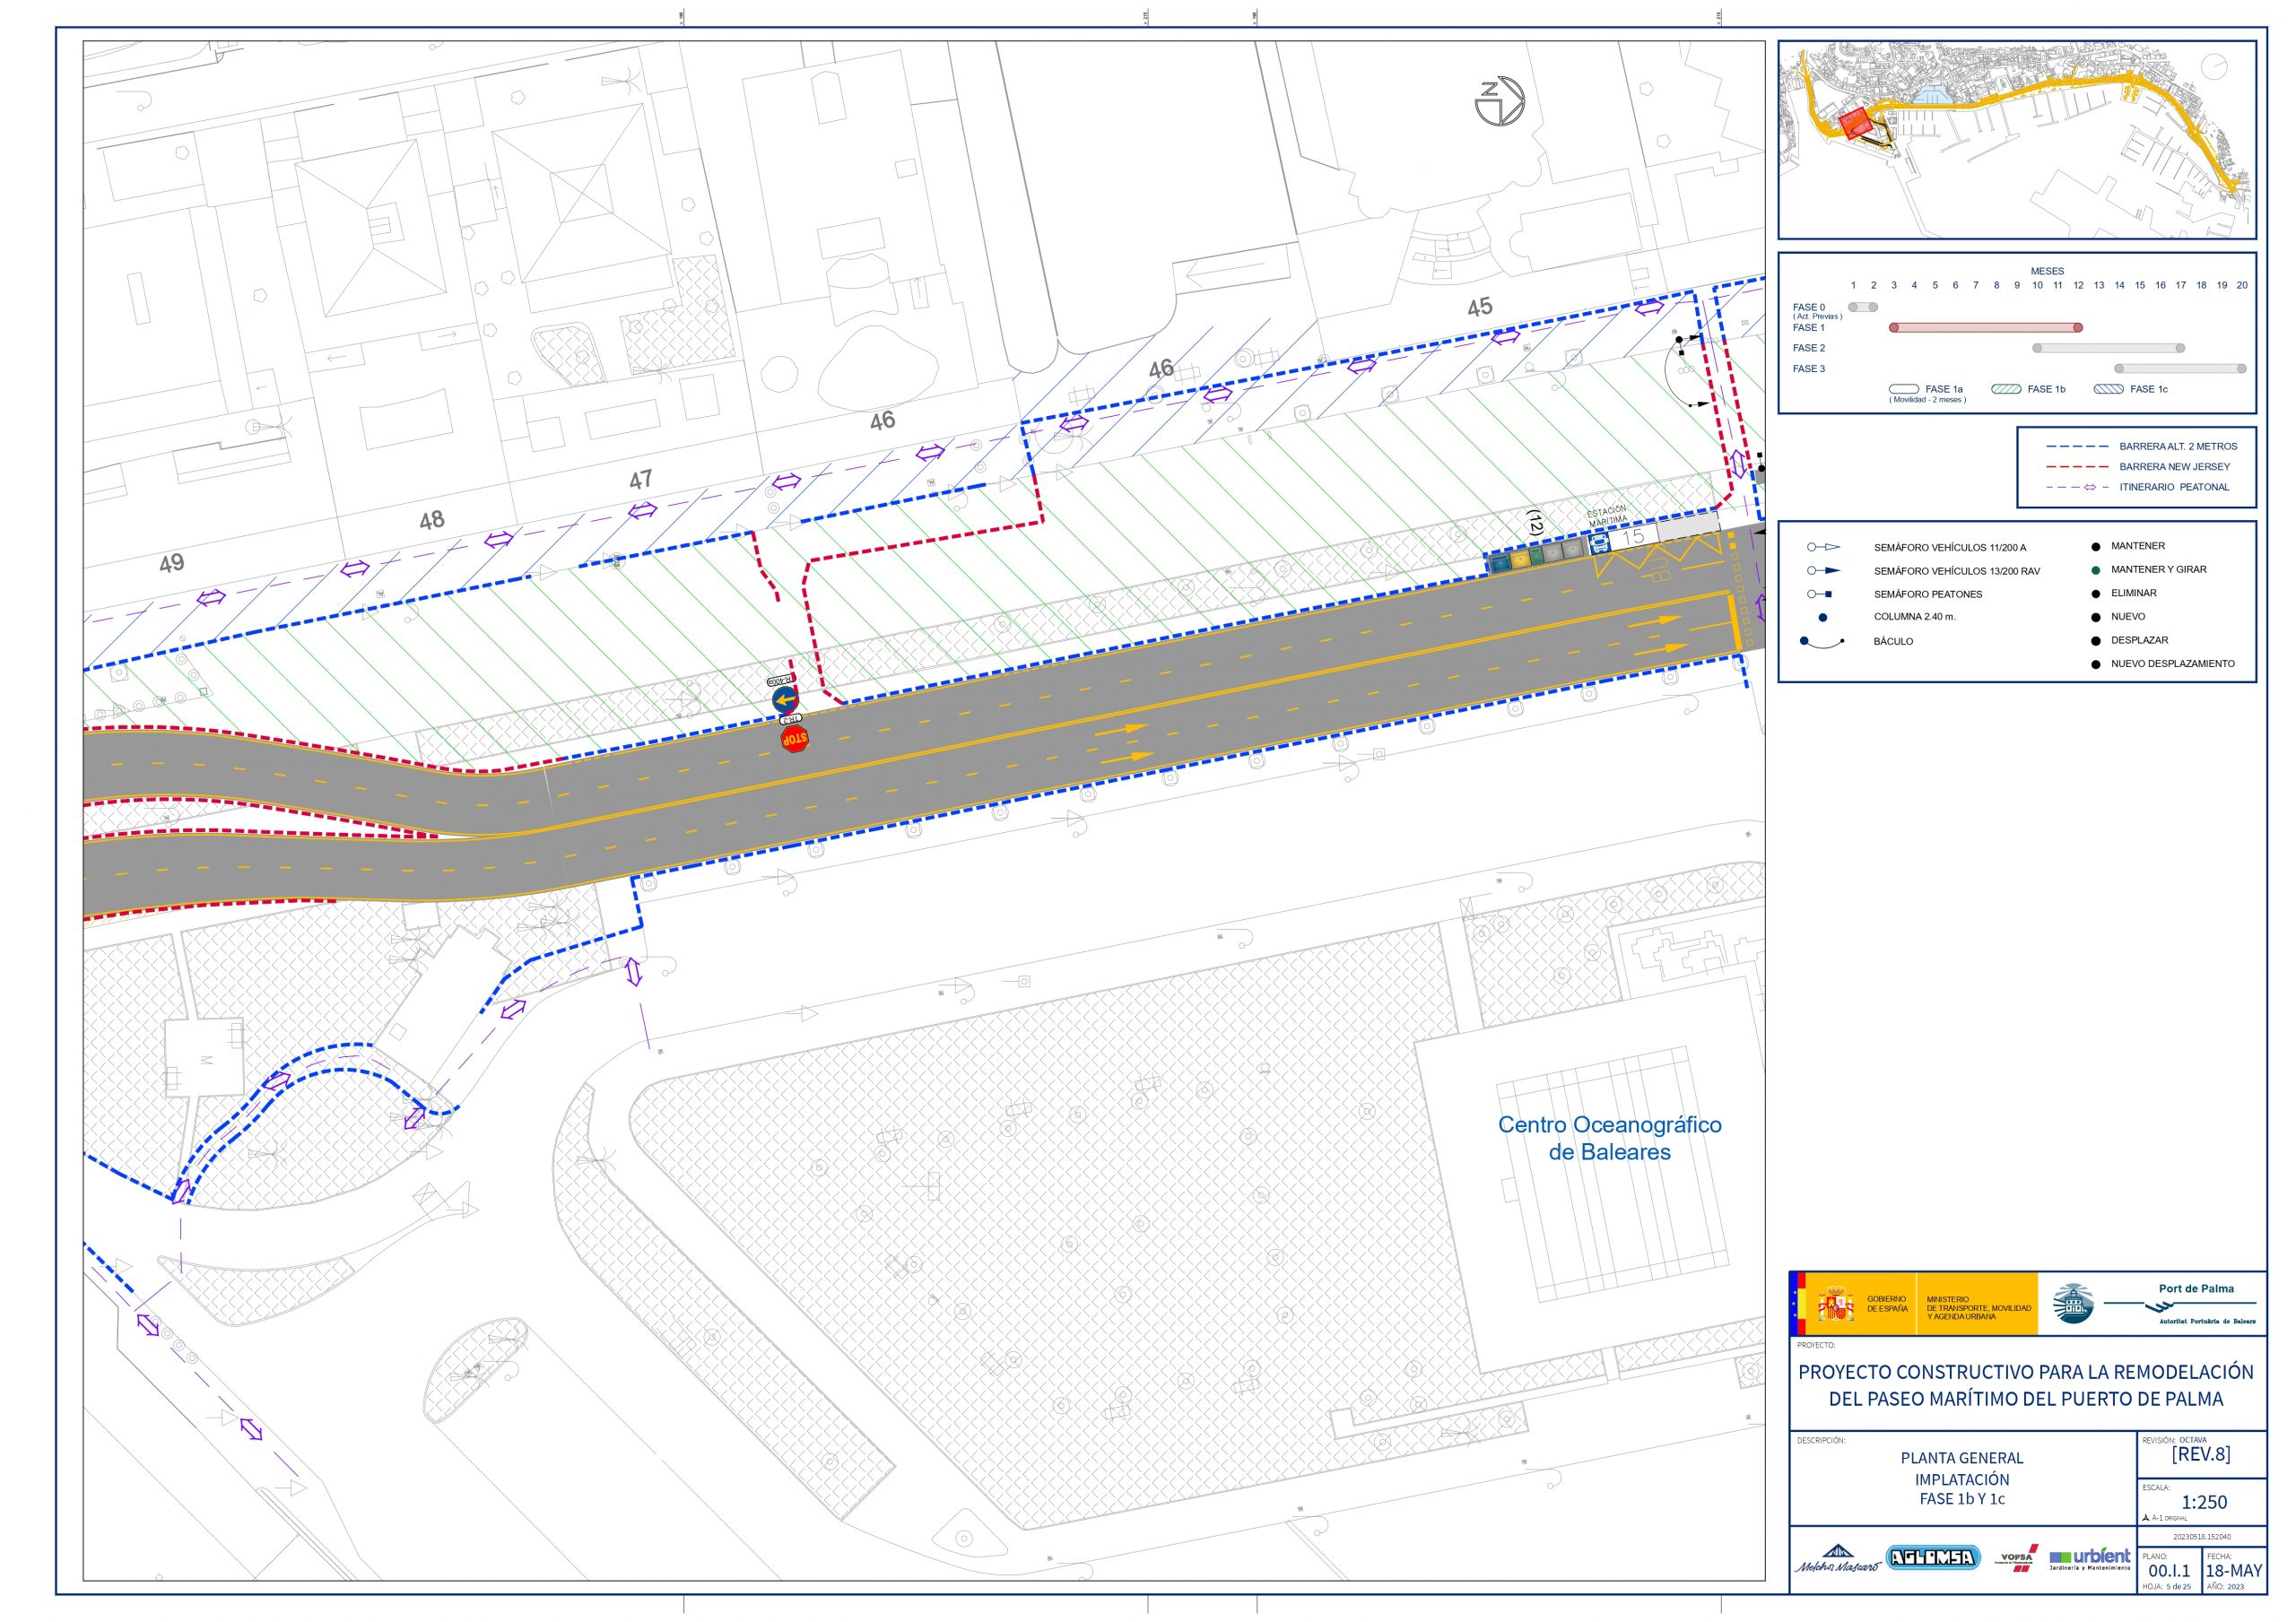Image resolution: width=2296 pixels, height=1622 pixels.
Task: Click the Port de Palma authority emblem
Action: tap(2072, 1304)
